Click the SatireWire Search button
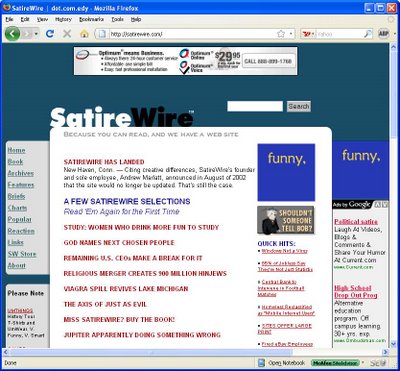This screenshot has height=371, width=400. click(x=299, y=106)
